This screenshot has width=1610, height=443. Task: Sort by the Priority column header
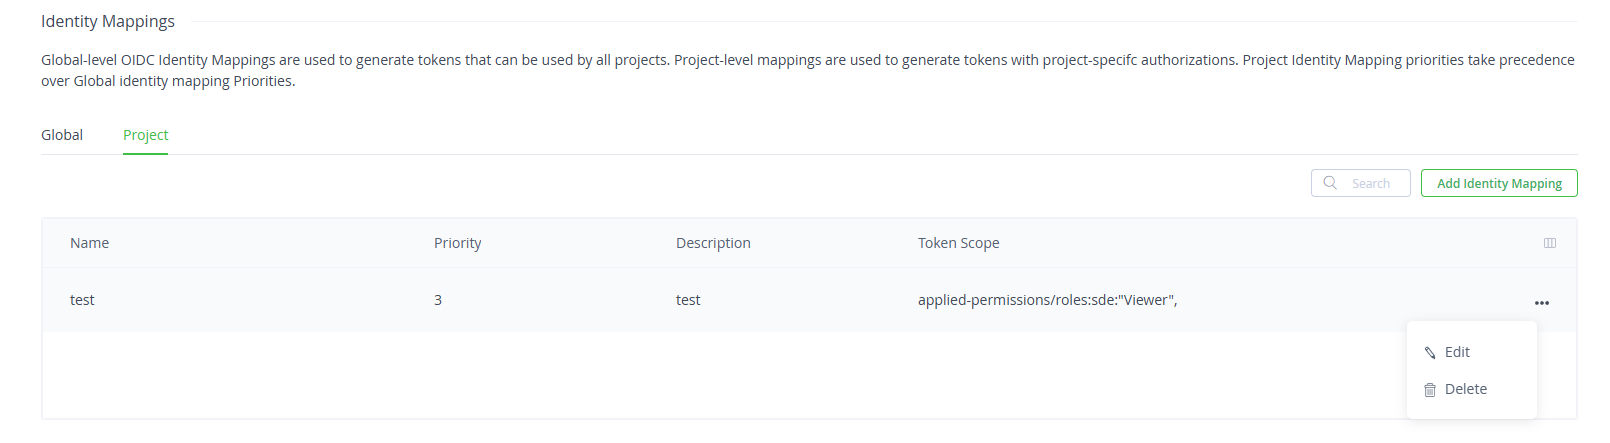(x=457, y=243)
